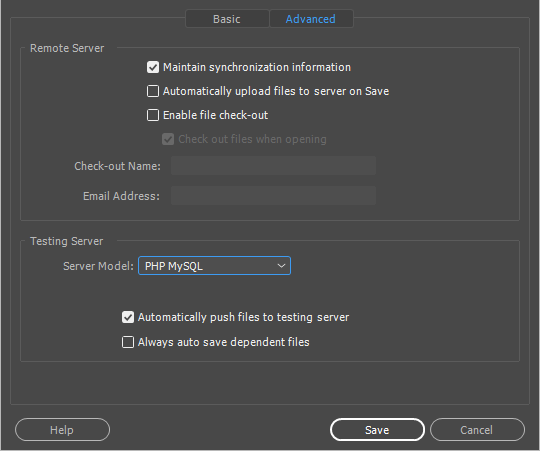The height and width of the screenshot is (451, 540).
Task: Click the Email Address label
Action: [121, 196]
